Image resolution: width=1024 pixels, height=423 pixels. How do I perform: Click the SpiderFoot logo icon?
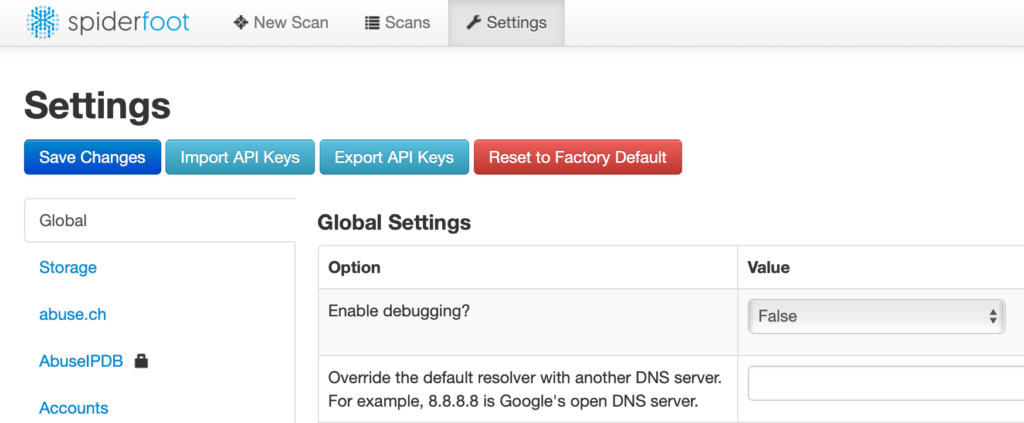[x=42, y=22]
